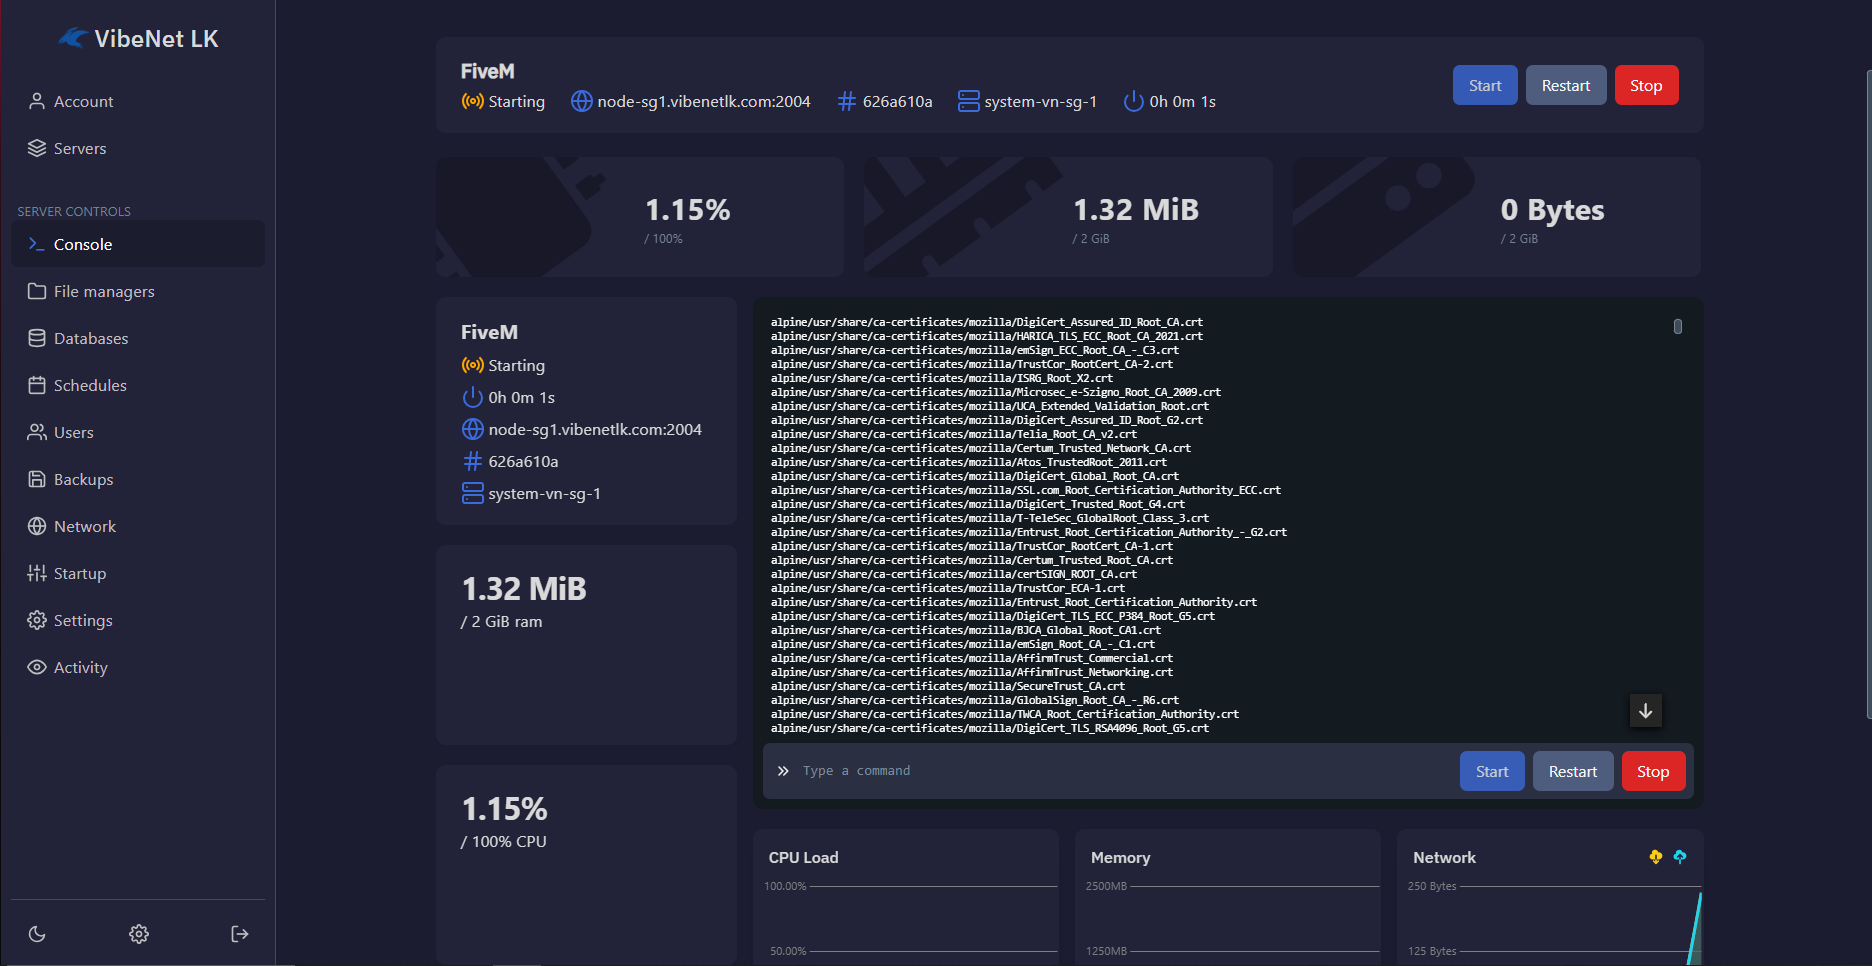
Task: Click the Activity eye icon
Action: (x=37, y=667)
